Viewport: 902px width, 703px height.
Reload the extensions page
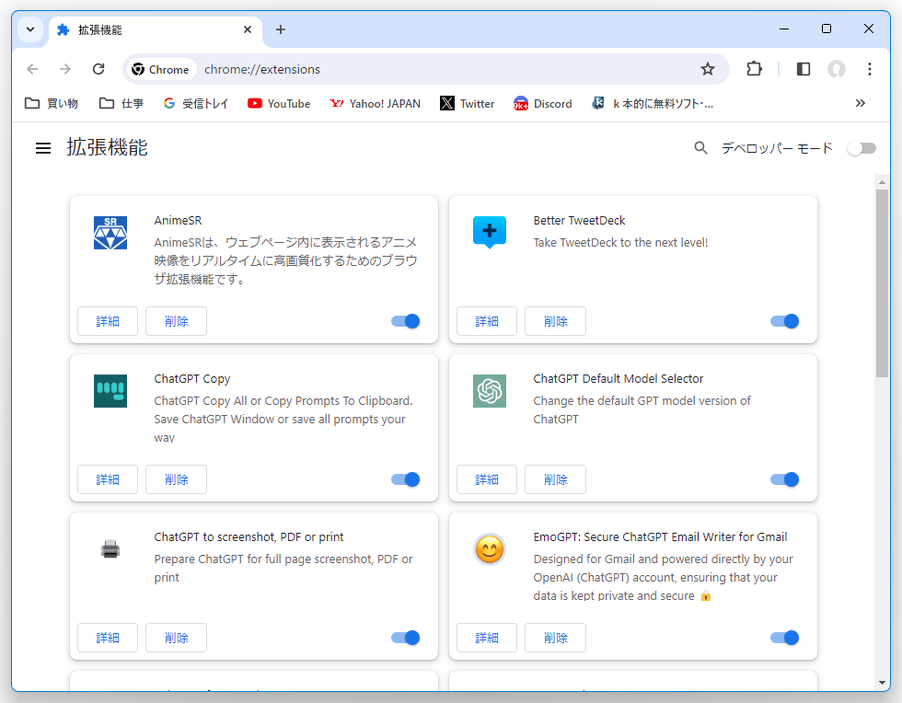[x=98, y=69]
